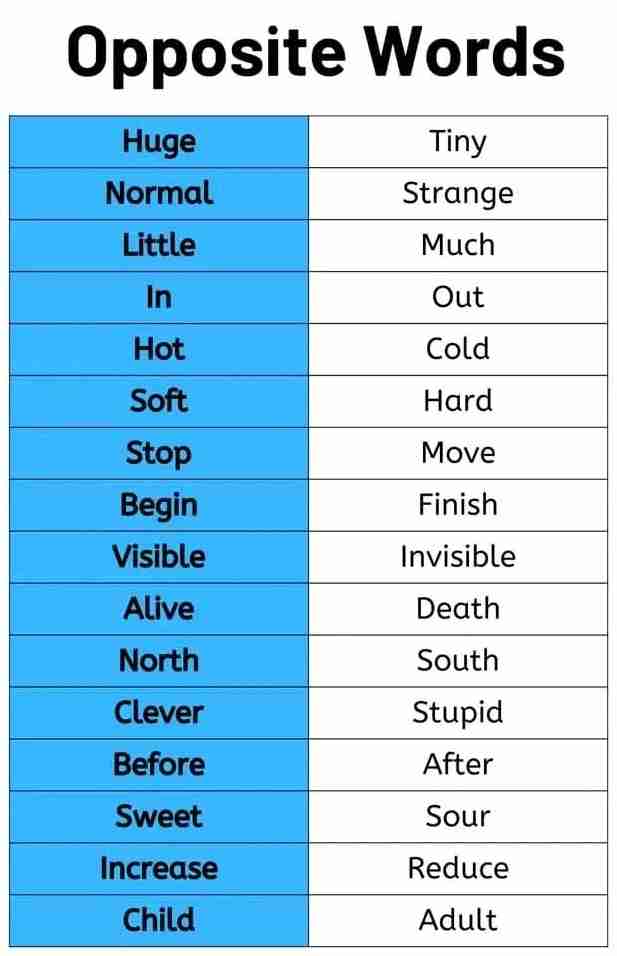
Task: Click the word 'Soft'
Action: (159, 401)
